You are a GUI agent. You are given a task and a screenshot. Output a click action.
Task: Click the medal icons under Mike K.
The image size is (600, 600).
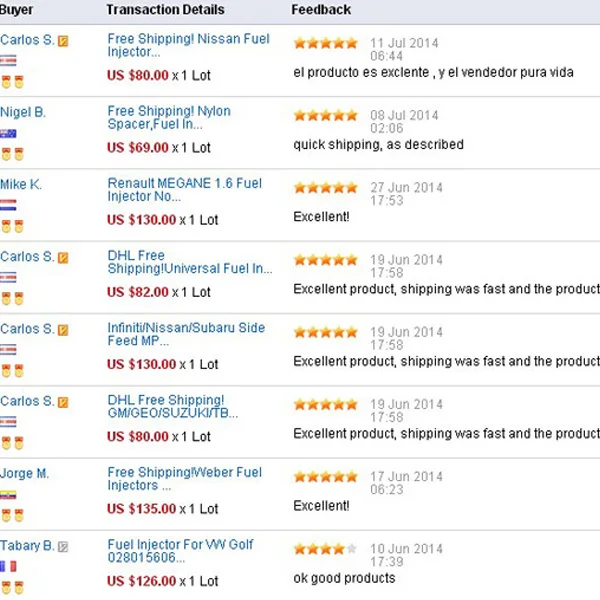(12, 226)
